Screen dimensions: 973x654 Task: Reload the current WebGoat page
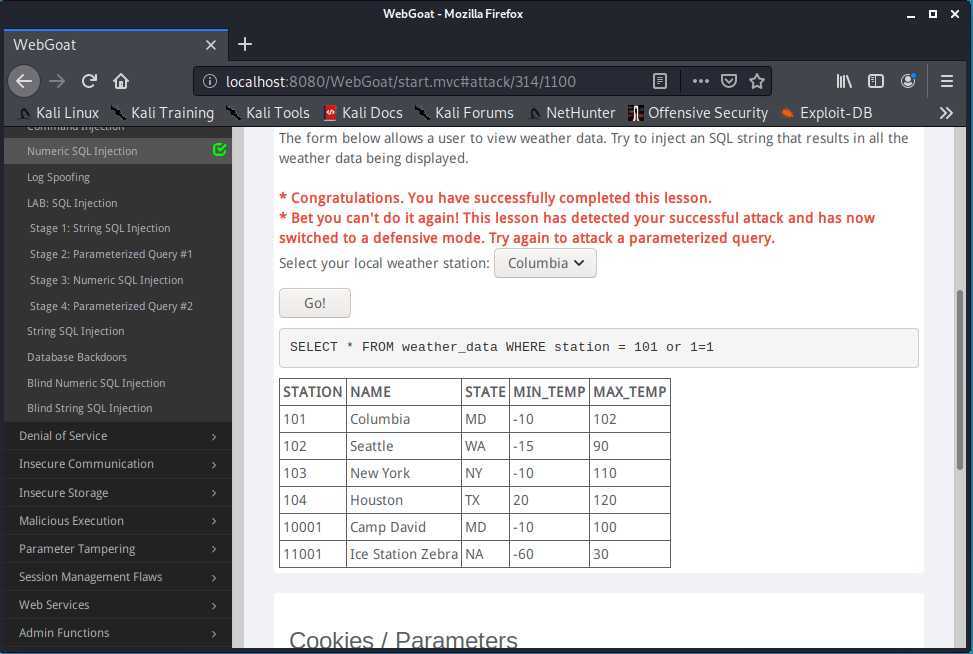(x=89, y=81)
